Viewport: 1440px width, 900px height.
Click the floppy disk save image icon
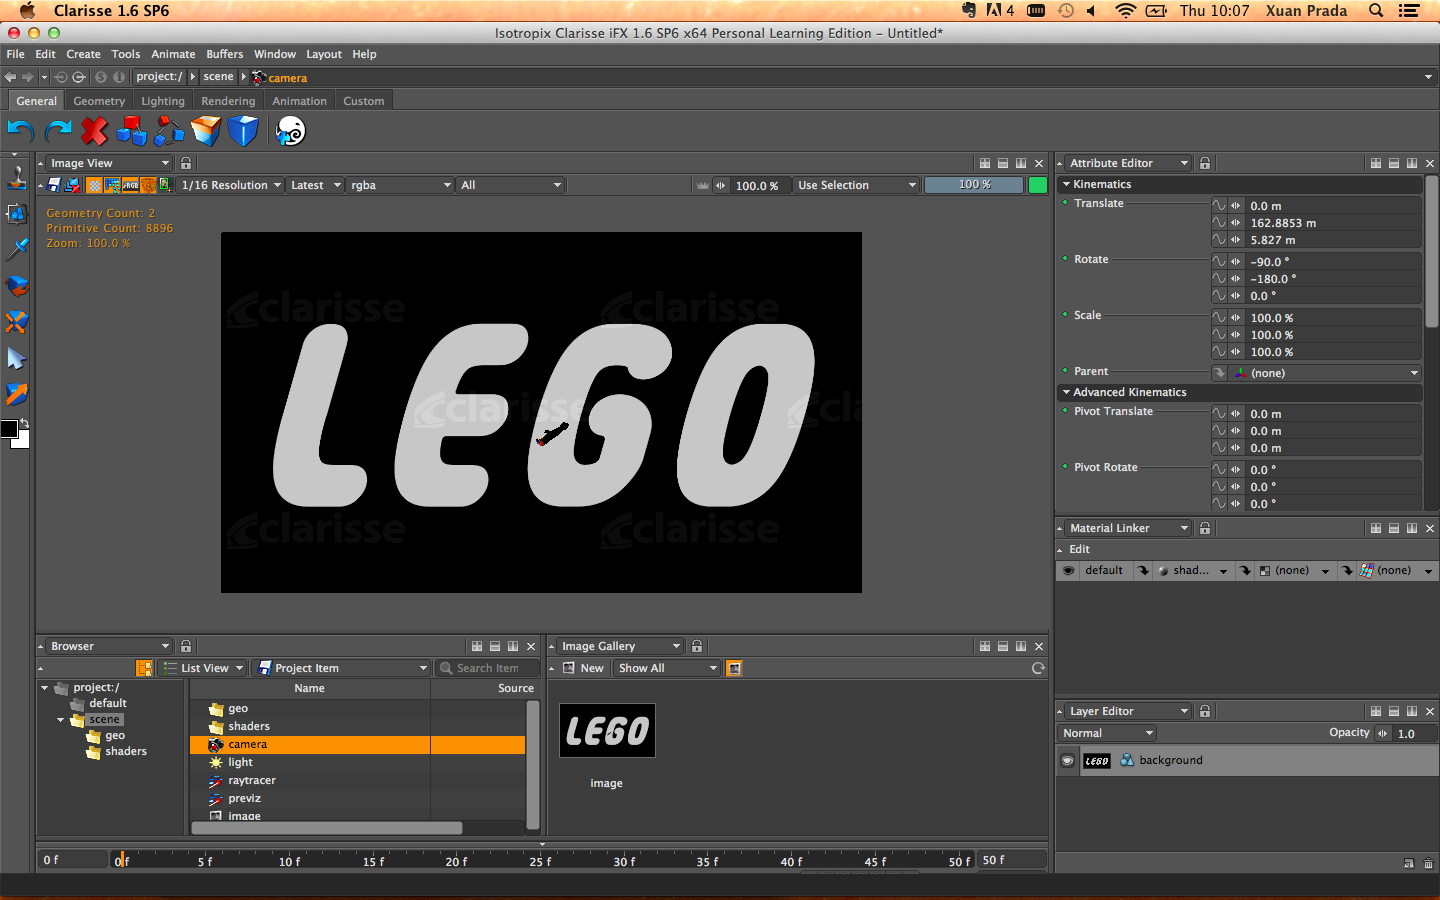pyautogui.click(x=55, y=185)
